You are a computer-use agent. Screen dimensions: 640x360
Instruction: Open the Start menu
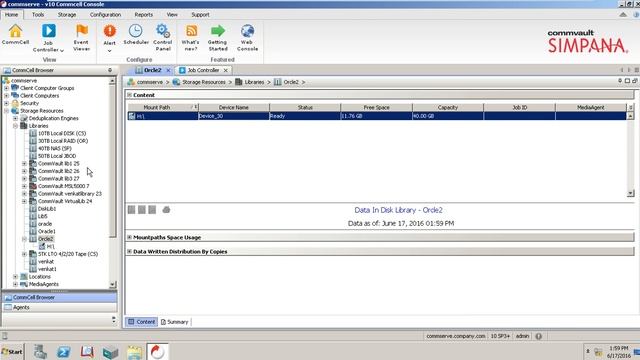[x=12, y=351]
